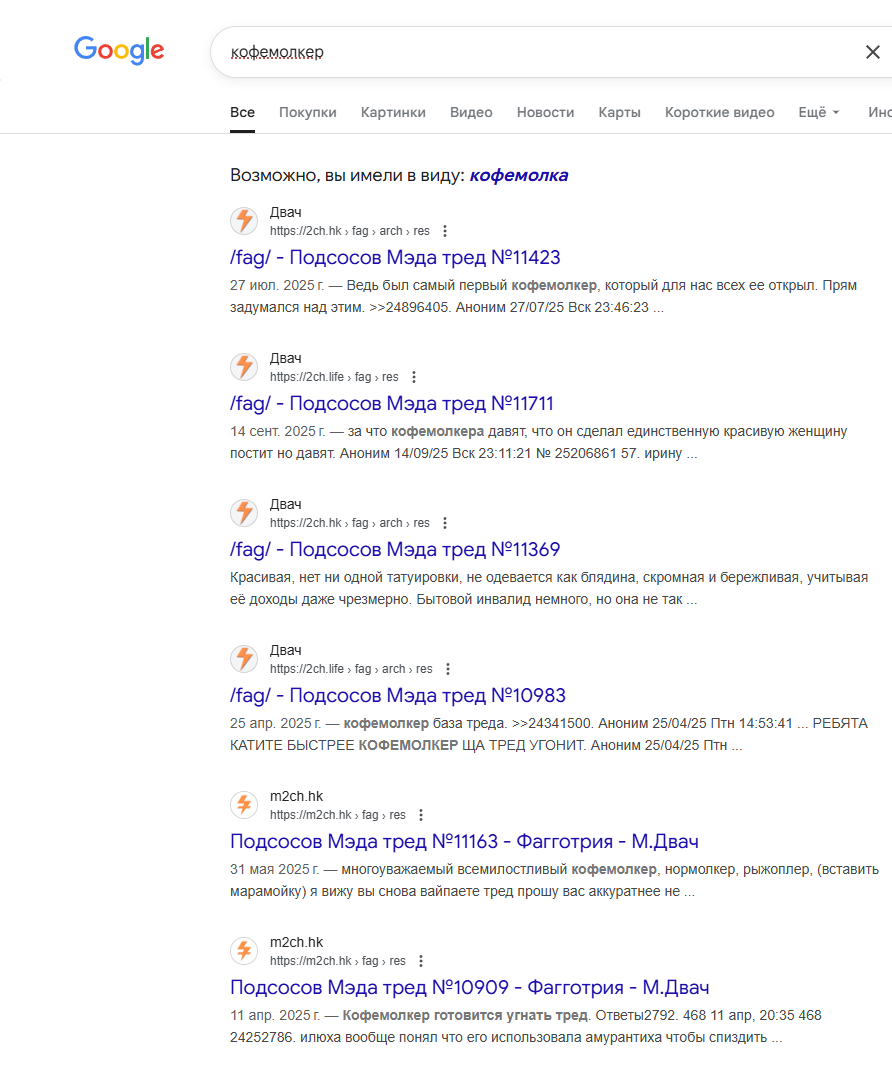
Task: Click URL breadcrumb above тред №10983
Action: pyautogui.click(x=351, y=669)
